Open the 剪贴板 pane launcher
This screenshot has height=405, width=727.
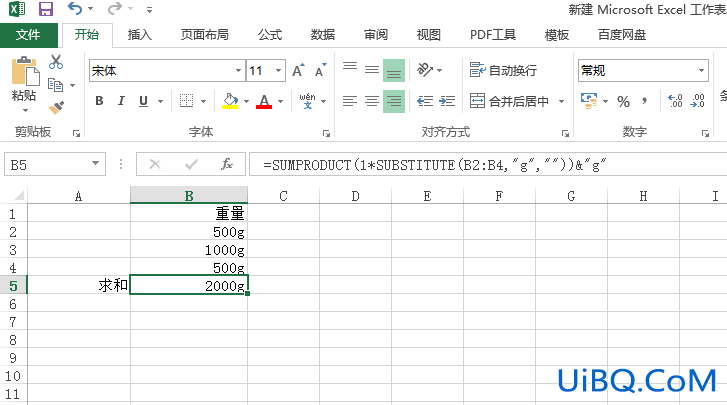click(77, 133)
